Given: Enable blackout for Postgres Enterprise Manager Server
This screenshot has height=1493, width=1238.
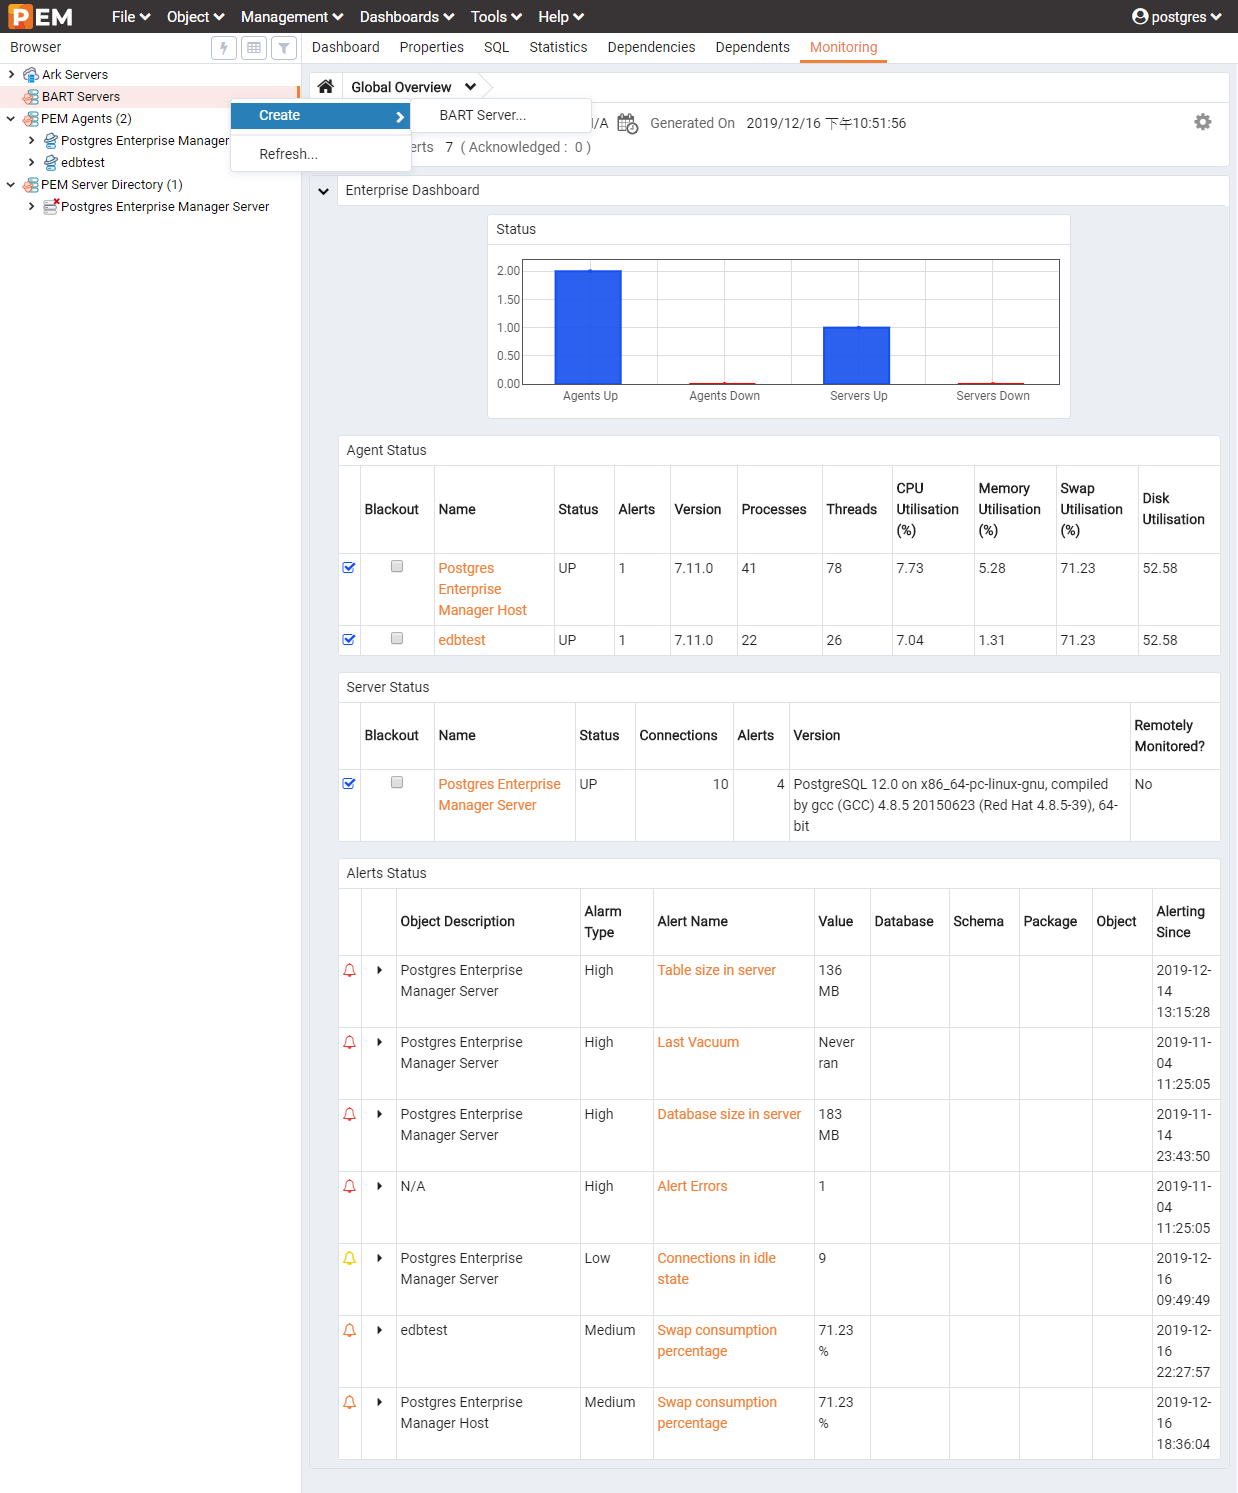Looking at the screenshot, I should click(x=397, y=782).
